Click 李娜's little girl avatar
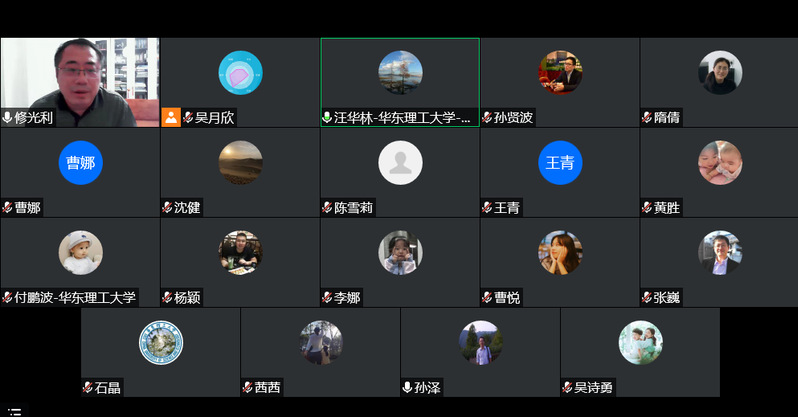The width and height of the screenshot is (798, 417). tap(400, 253)
